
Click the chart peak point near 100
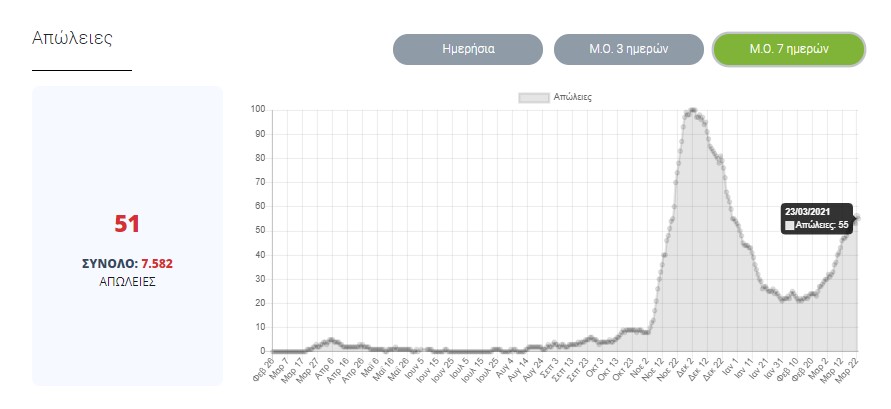[691, 110]
